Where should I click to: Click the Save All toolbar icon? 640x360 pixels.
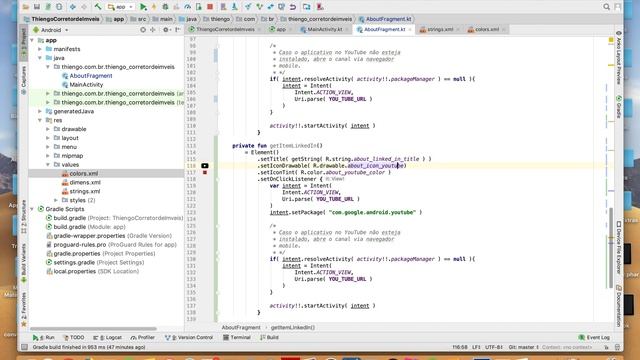point(37,7)
